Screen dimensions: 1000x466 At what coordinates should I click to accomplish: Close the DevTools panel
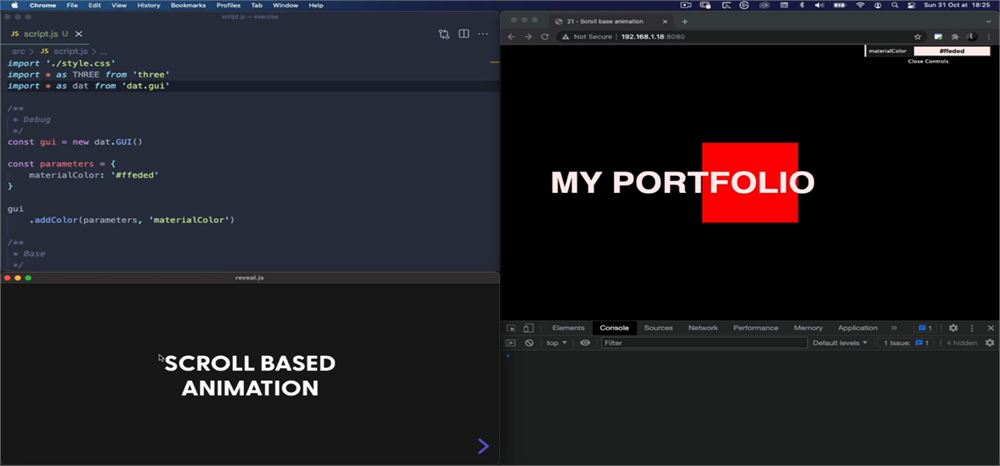point(990,328)
